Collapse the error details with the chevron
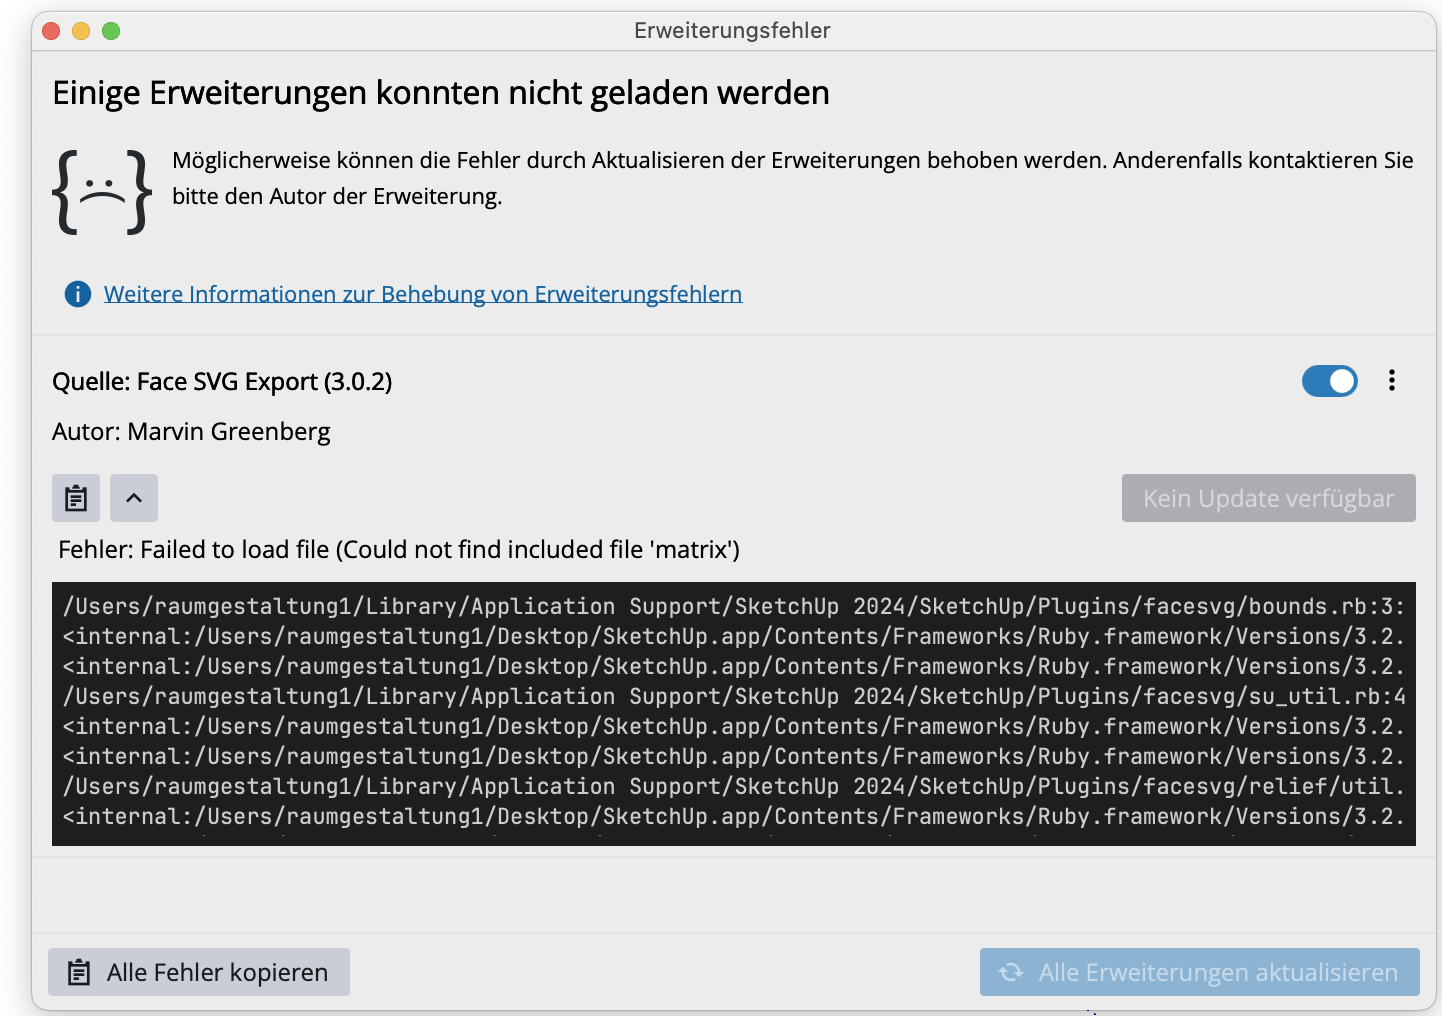Viewport: 1442px width, 1016px height. pos(134,498)
